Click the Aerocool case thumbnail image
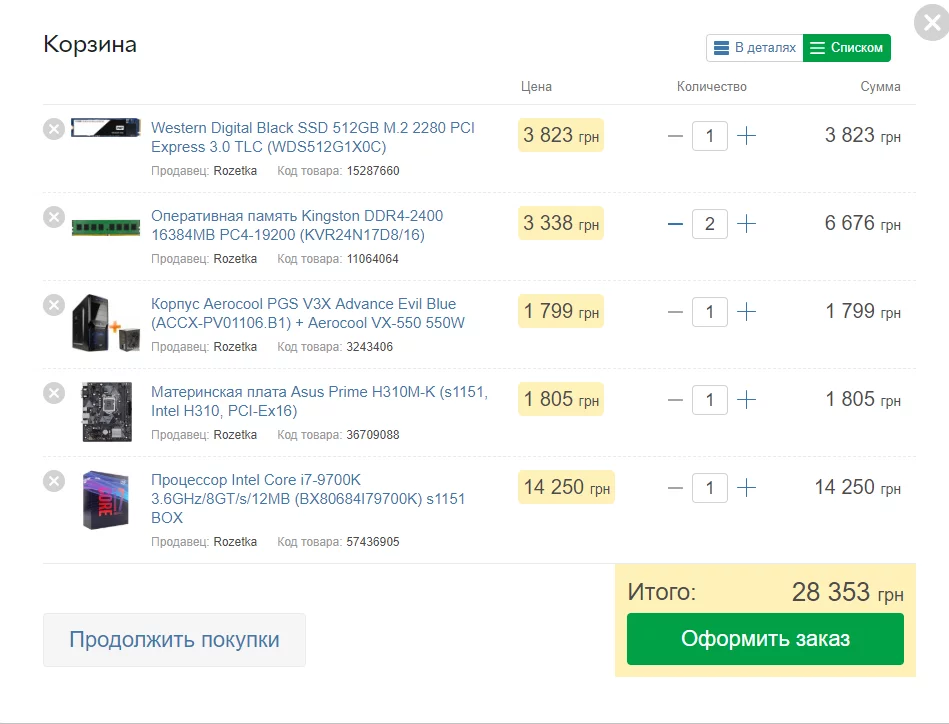The image size is (949, 724). [x=106, y=323]
